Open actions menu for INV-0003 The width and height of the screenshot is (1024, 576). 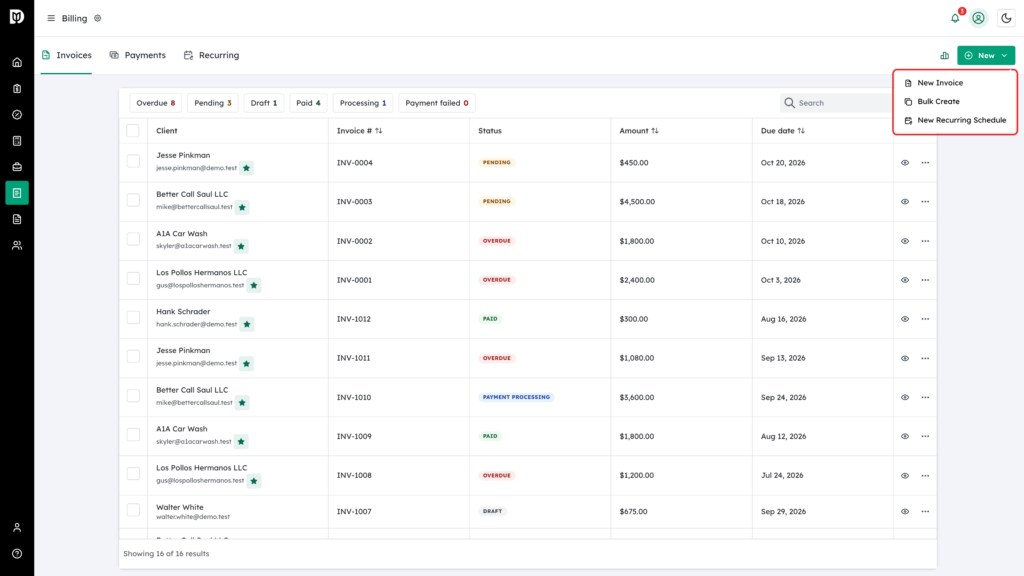point(925,202)
